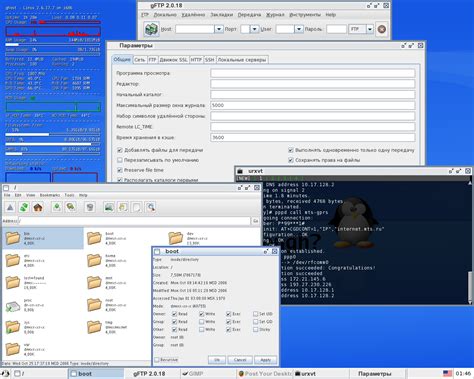Click the up-directory triangle toolbar icon

click(10, 207)
